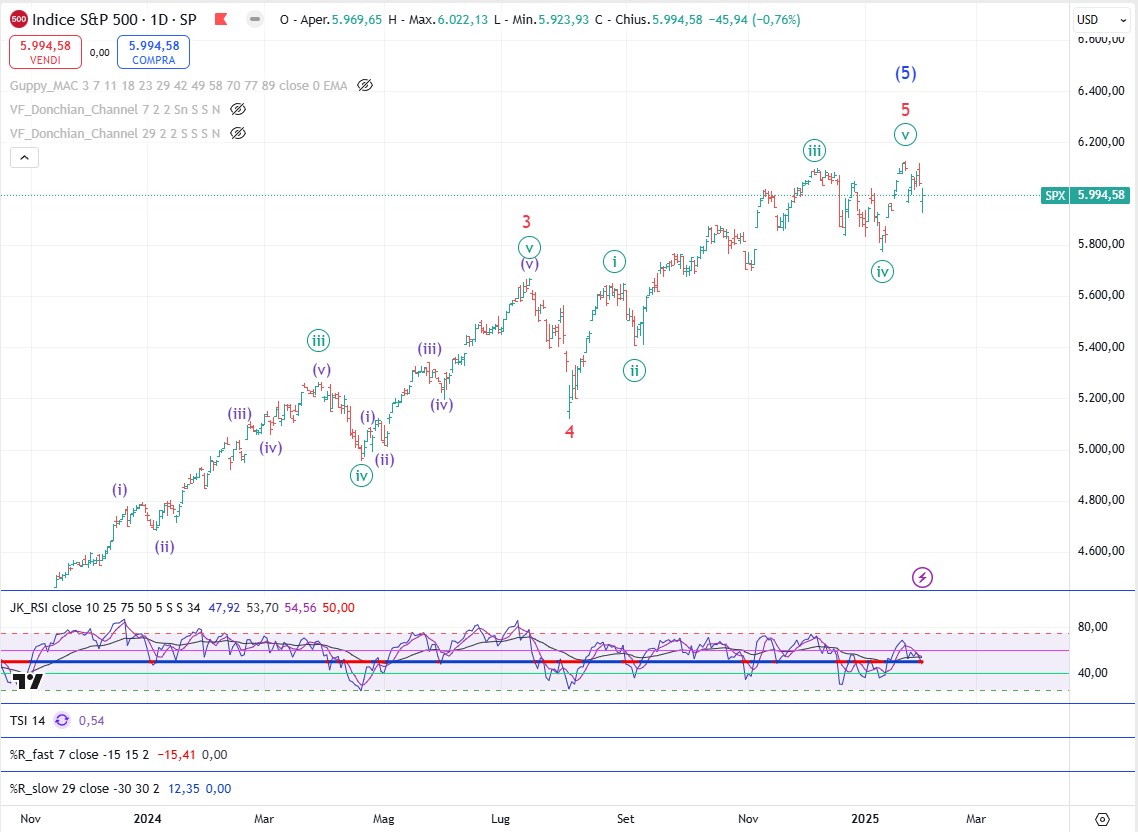Click the opening value 5.969,65
Image resolution: width=1138 pixels, height=832 pixels.
pyautogui.click(x=356, y=20)
